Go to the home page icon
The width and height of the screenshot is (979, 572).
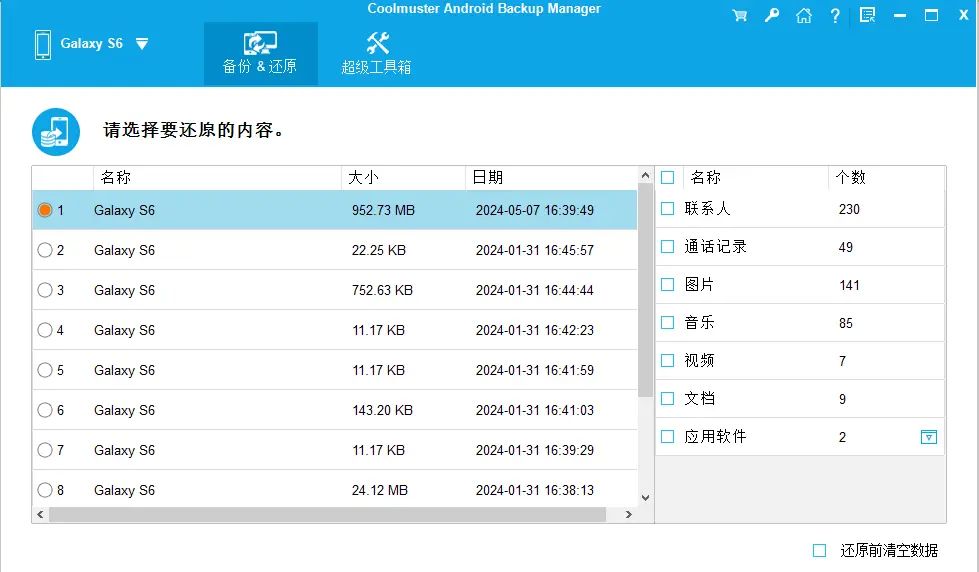[x=803, y=15]
